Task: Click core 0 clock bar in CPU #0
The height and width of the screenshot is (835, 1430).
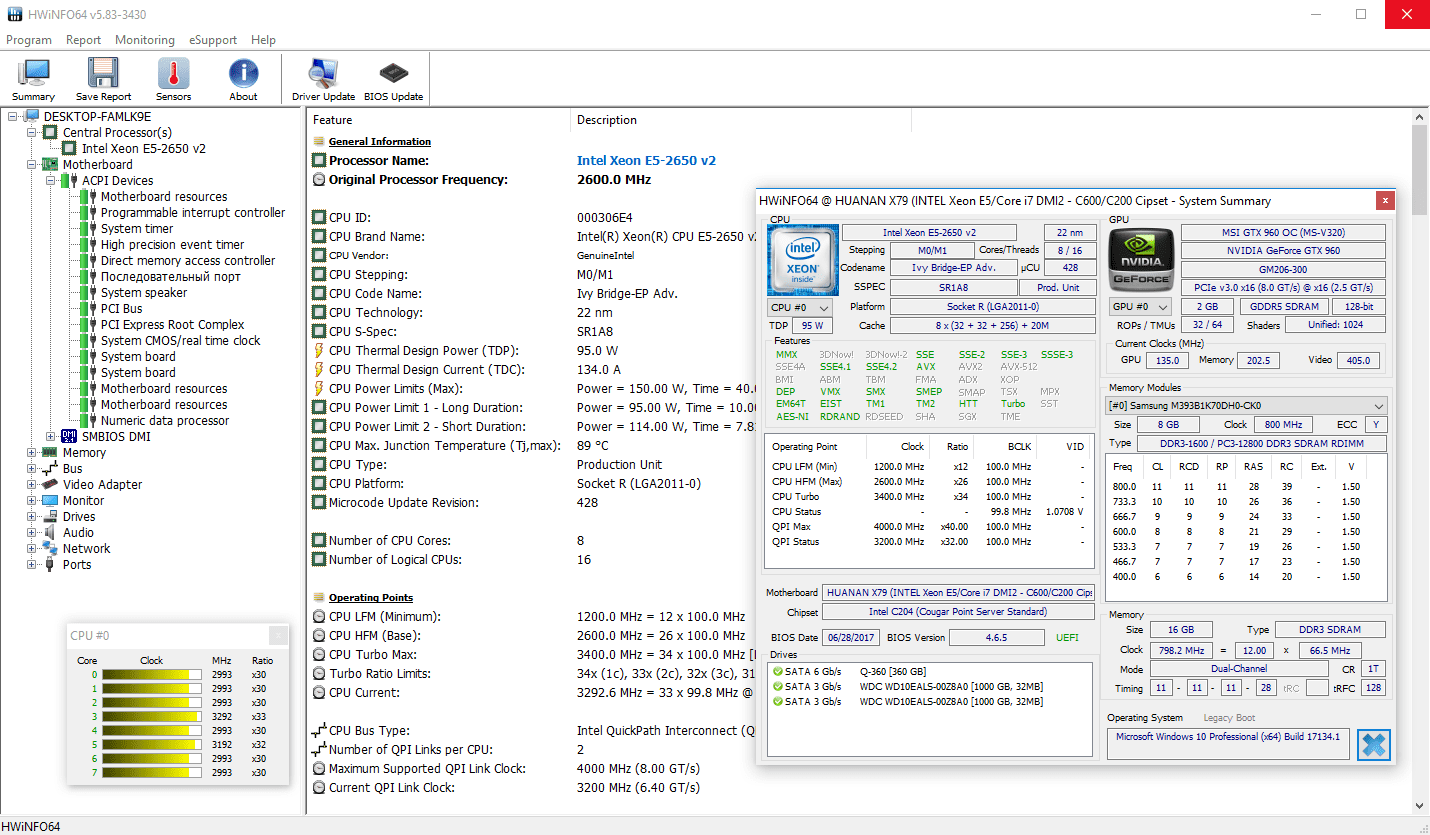Action: 152,675
